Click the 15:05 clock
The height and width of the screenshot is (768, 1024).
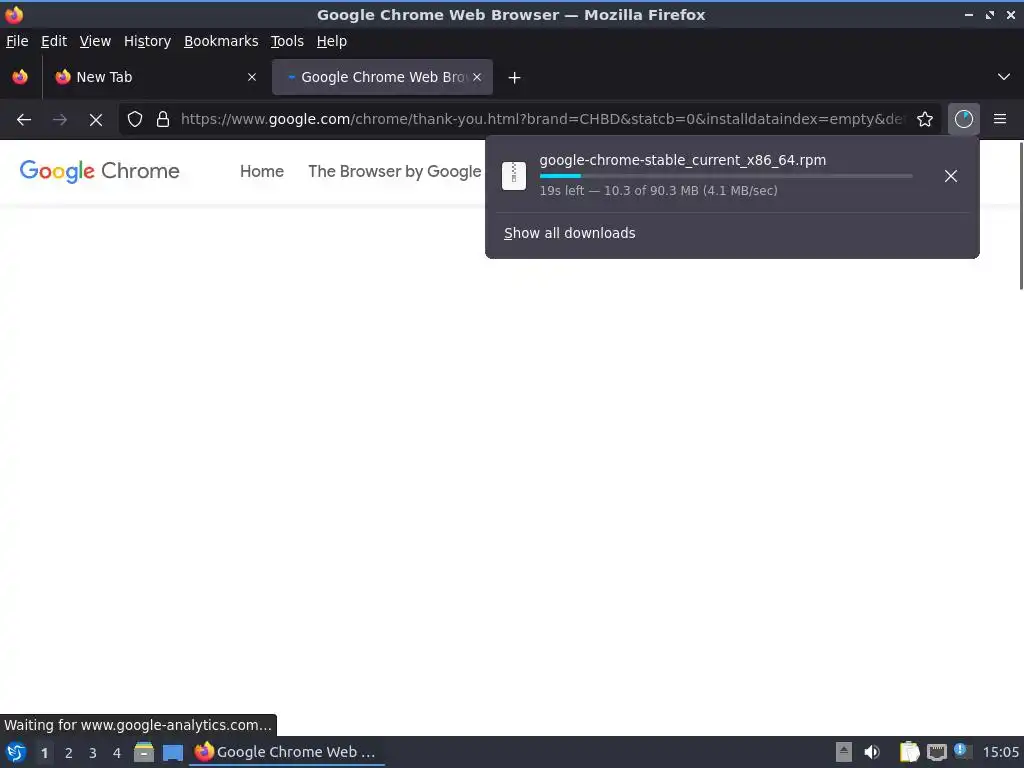pyautogui.click(x=1000, y=752)
